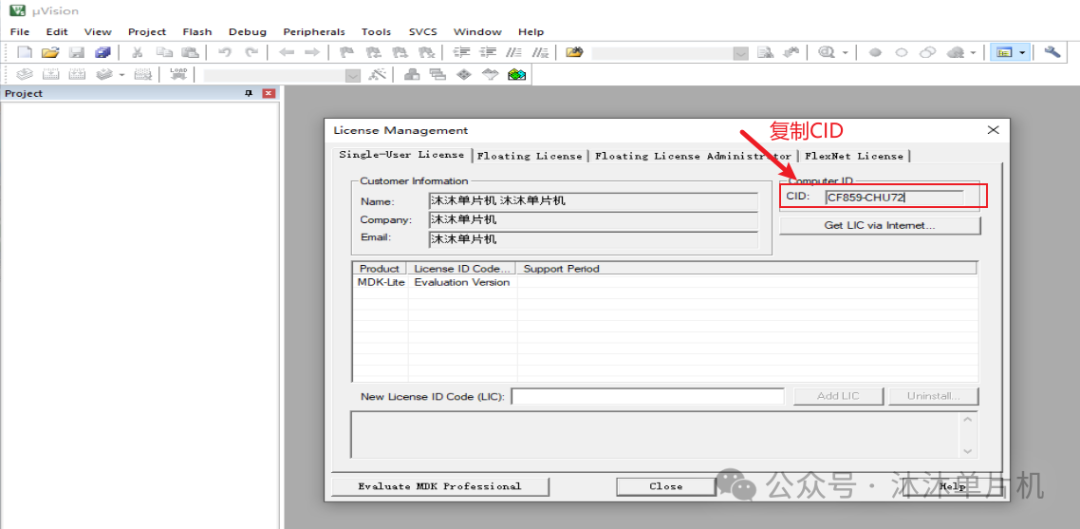Image resolution: width=1080 pixels, height=529 pixels.
Task: Click the Save All toolbar icon
Action: (103, 52)
